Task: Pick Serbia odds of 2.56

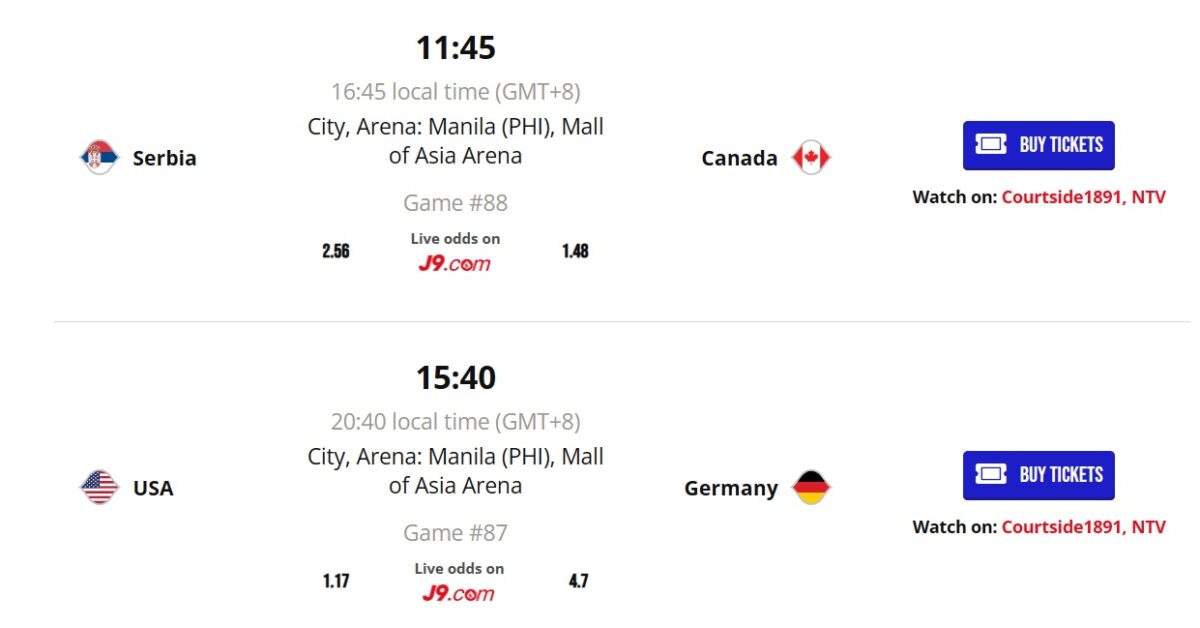Action: point(336,251)
